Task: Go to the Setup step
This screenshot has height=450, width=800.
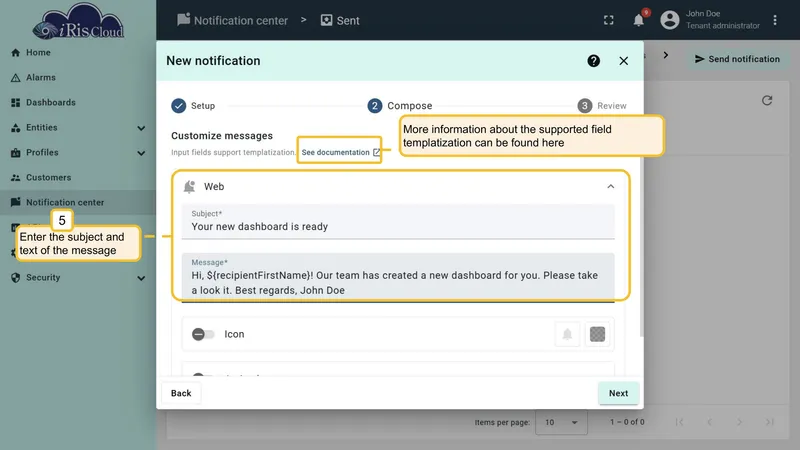Action: pos(193,106)
